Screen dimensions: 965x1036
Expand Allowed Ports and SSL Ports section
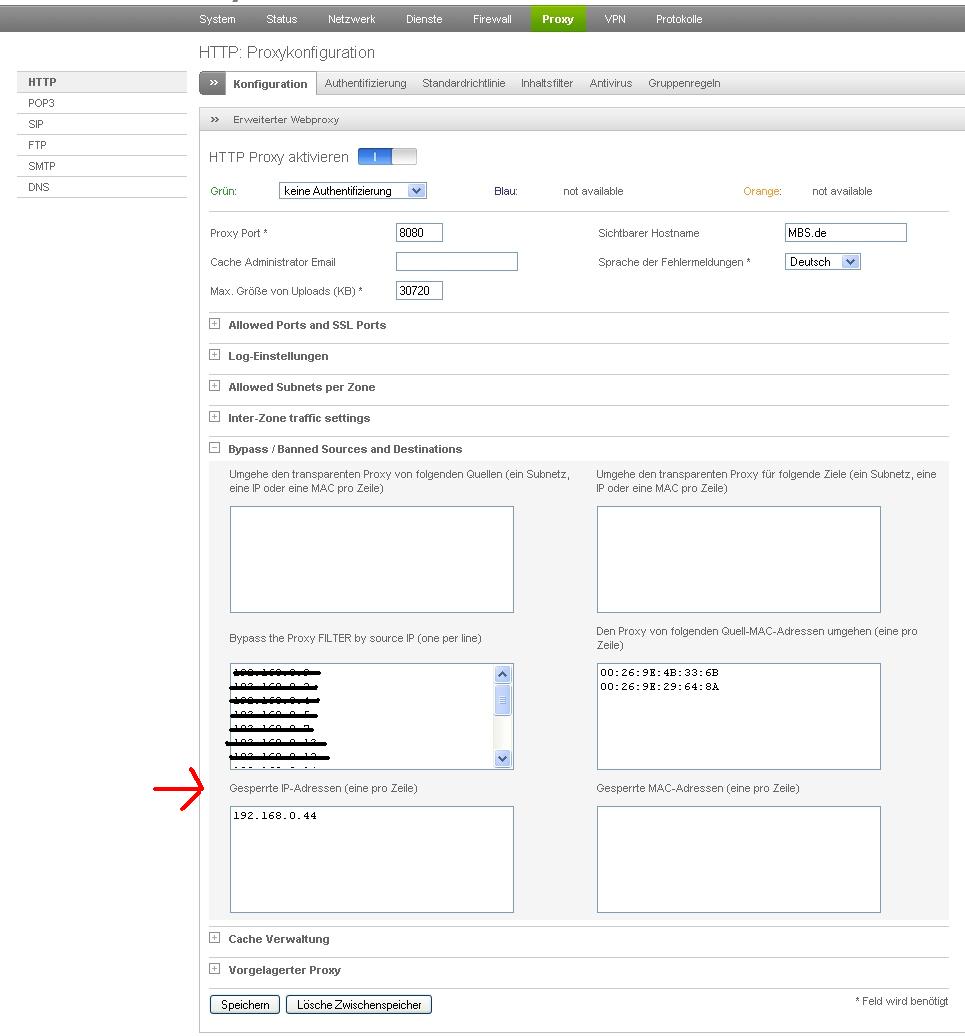[215, 325]
